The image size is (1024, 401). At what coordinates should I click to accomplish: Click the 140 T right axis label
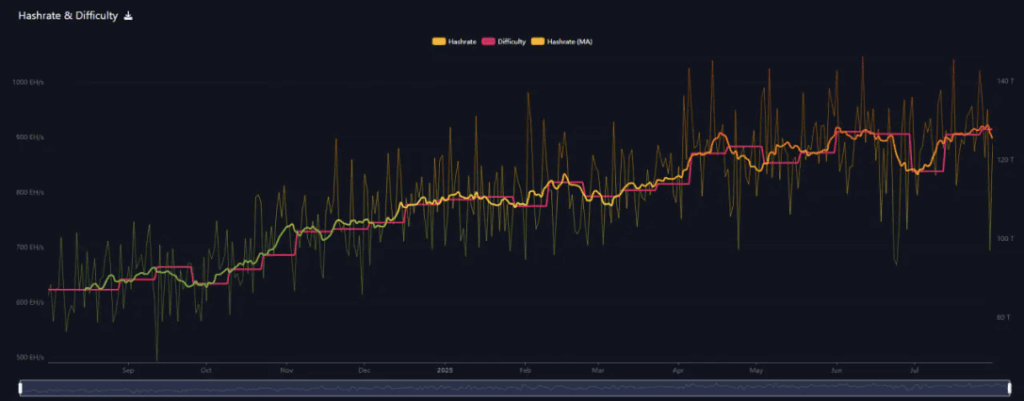[1005, 78]
